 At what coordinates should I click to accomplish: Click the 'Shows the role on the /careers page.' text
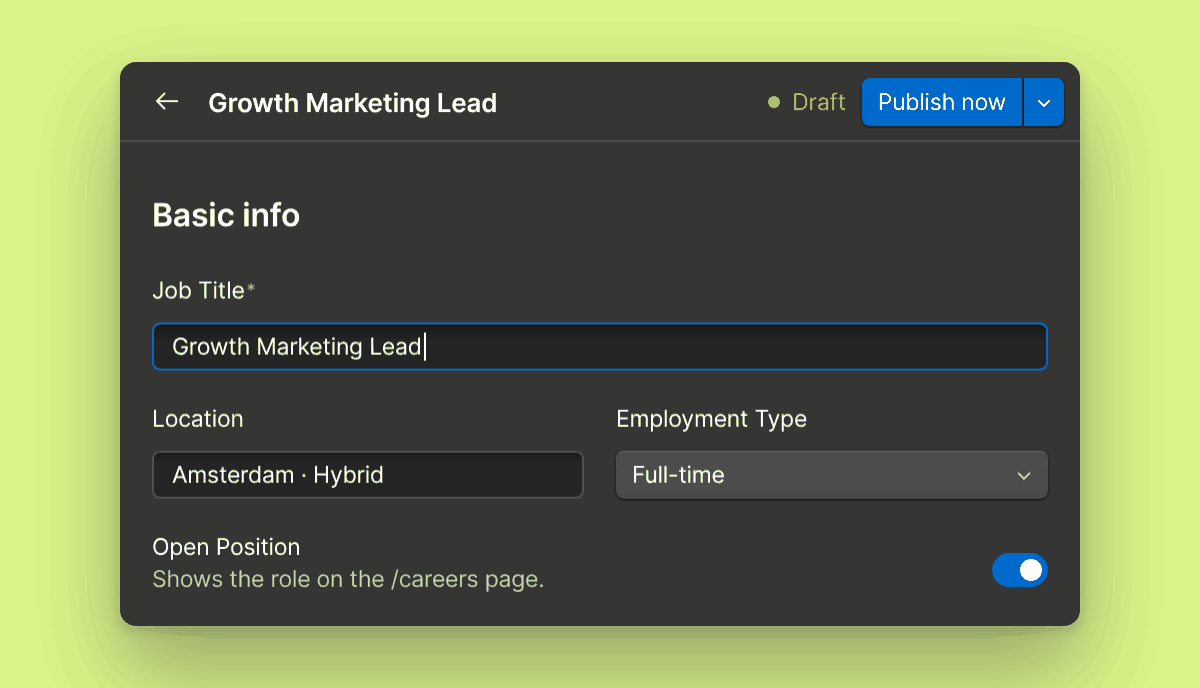coord(348,579)
